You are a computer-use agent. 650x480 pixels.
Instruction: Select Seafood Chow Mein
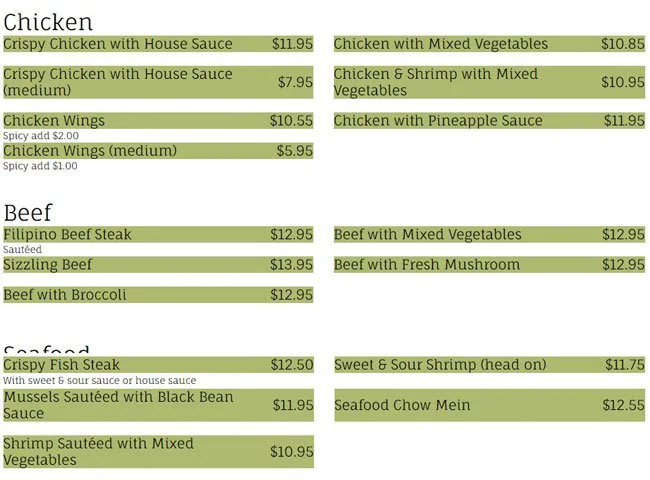click(x=489, y=405)
